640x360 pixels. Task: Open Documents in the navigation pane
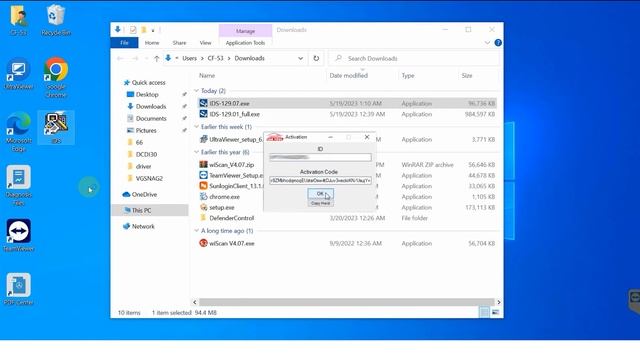click(151, 118)
